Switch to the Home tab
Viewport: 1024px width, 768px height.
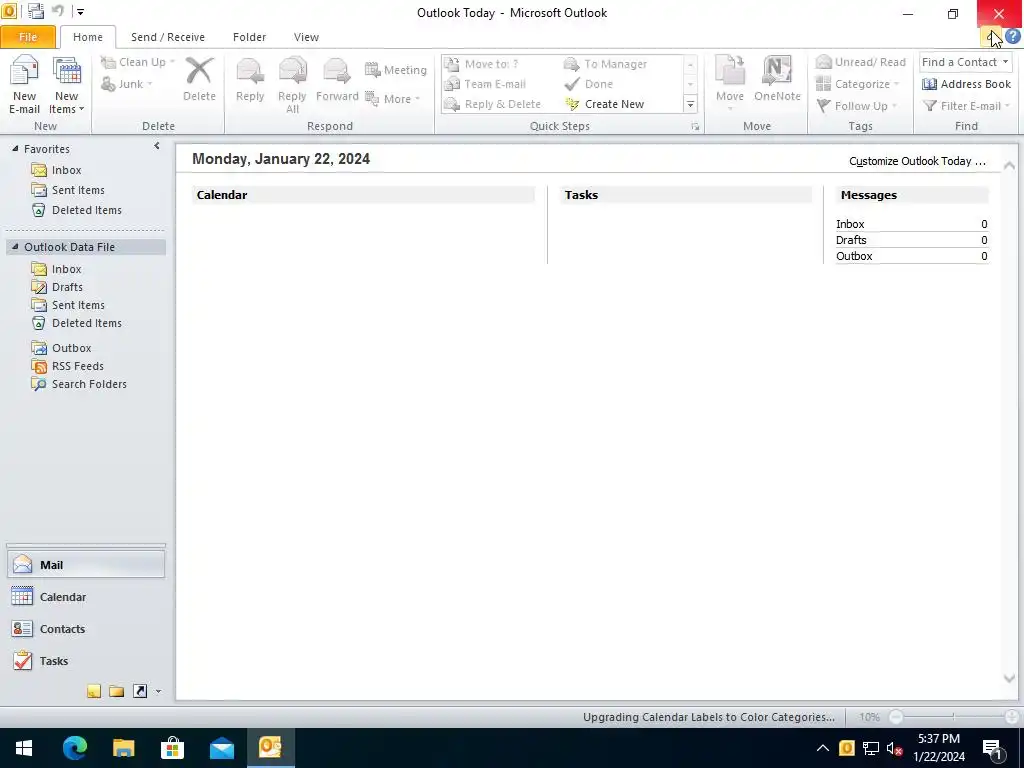88,37
